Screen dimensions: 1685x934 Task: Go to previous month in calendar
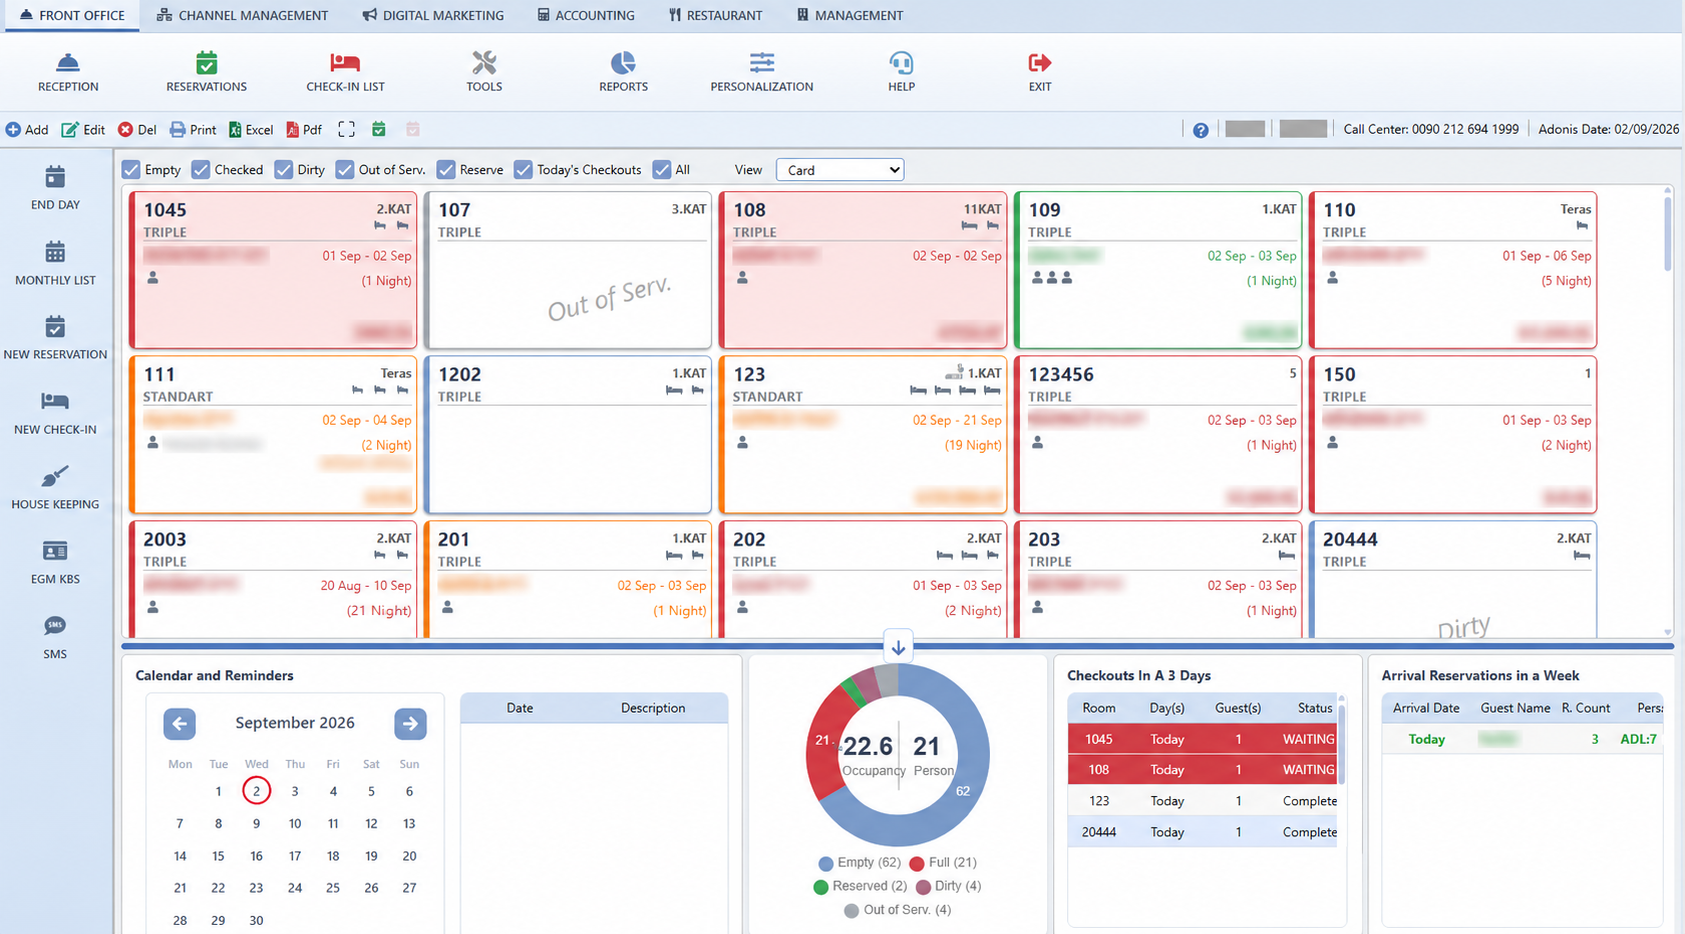[180, 723]
